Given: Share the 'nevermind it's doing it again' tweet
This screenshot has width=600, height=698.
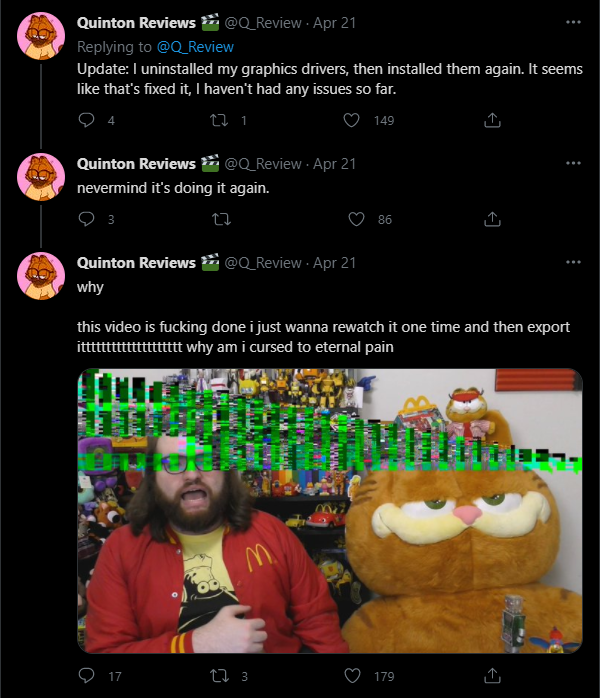Looking at the screenshot, I should point(492,219).
